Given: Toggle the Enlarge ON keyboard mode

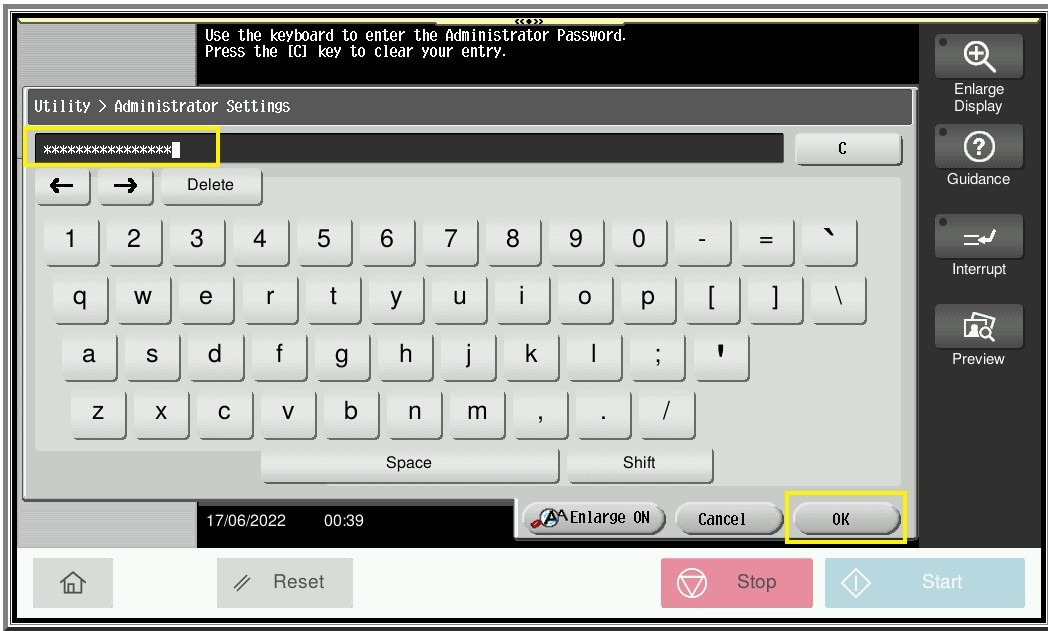Looking at the screenshot, I should (592, 518).
